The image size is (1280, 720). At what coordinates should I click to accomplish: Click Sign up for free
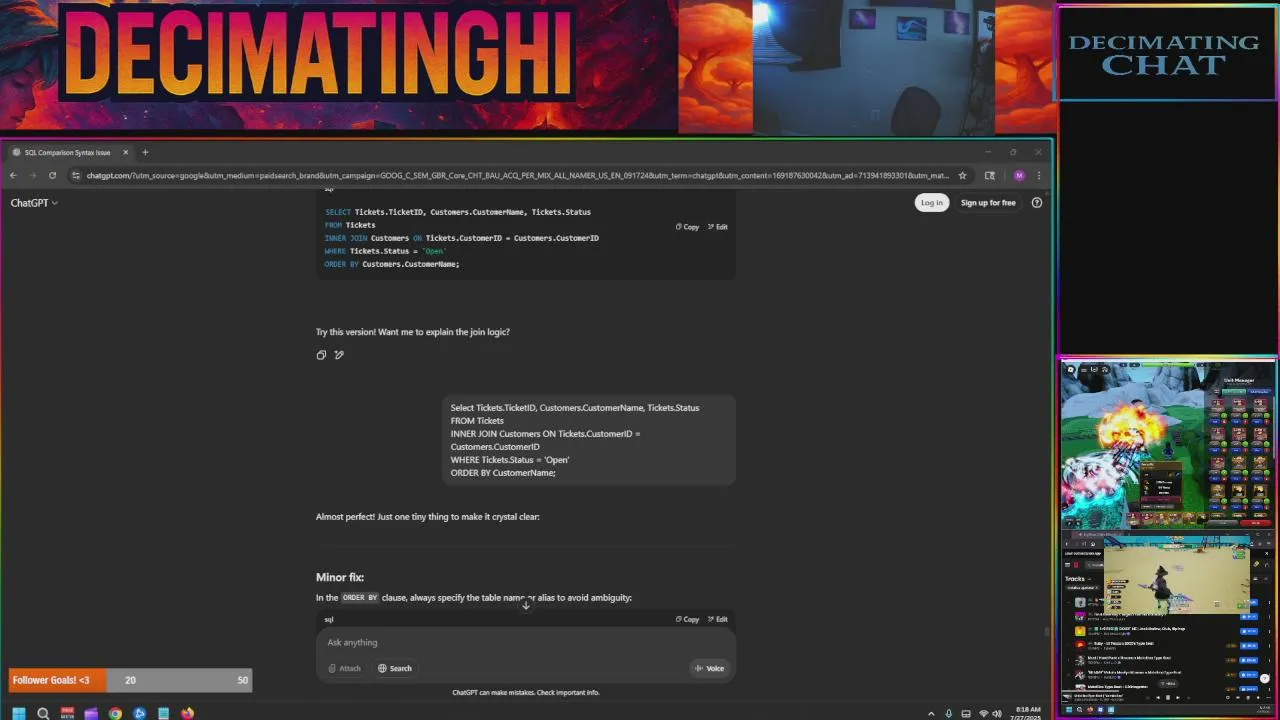click(x=988, y=203)
